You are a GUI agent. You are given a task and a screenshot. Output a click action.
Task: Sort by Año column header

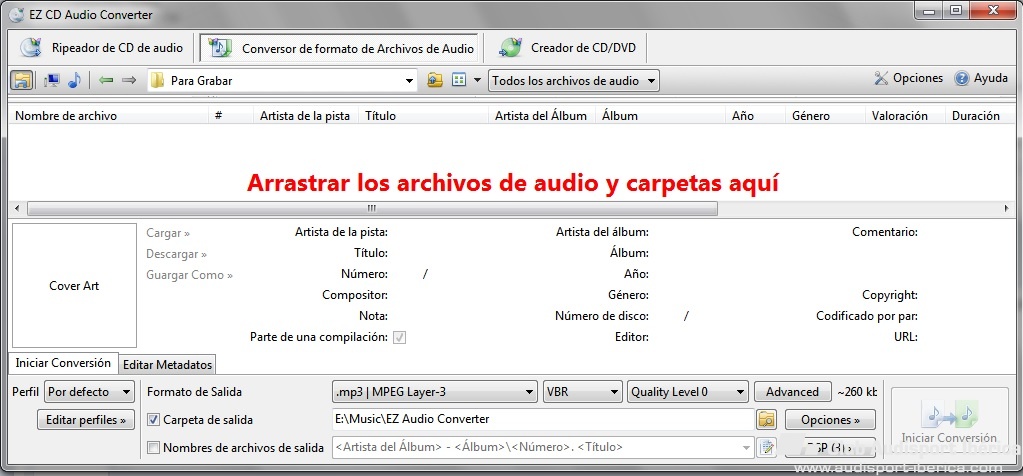[x=756, y=115]
